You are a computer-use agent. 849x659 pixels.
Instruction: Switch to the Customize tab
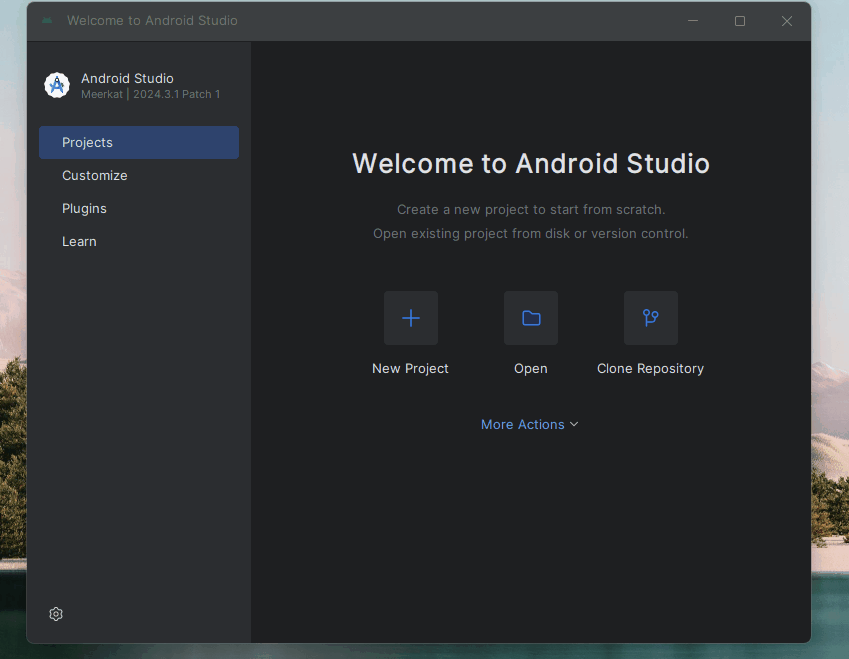pos(139,175)
